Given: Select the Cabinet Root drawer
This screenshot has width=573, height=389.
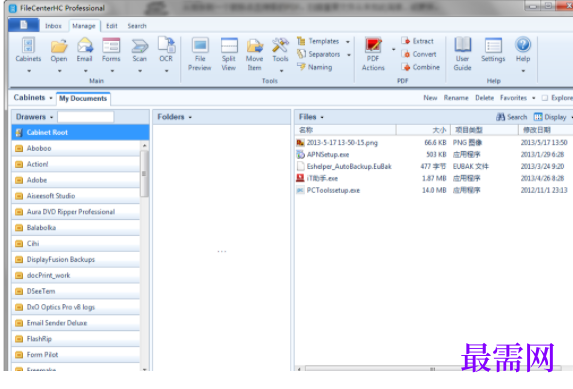Looking at the screenshot, I should (x=80, y=132).
